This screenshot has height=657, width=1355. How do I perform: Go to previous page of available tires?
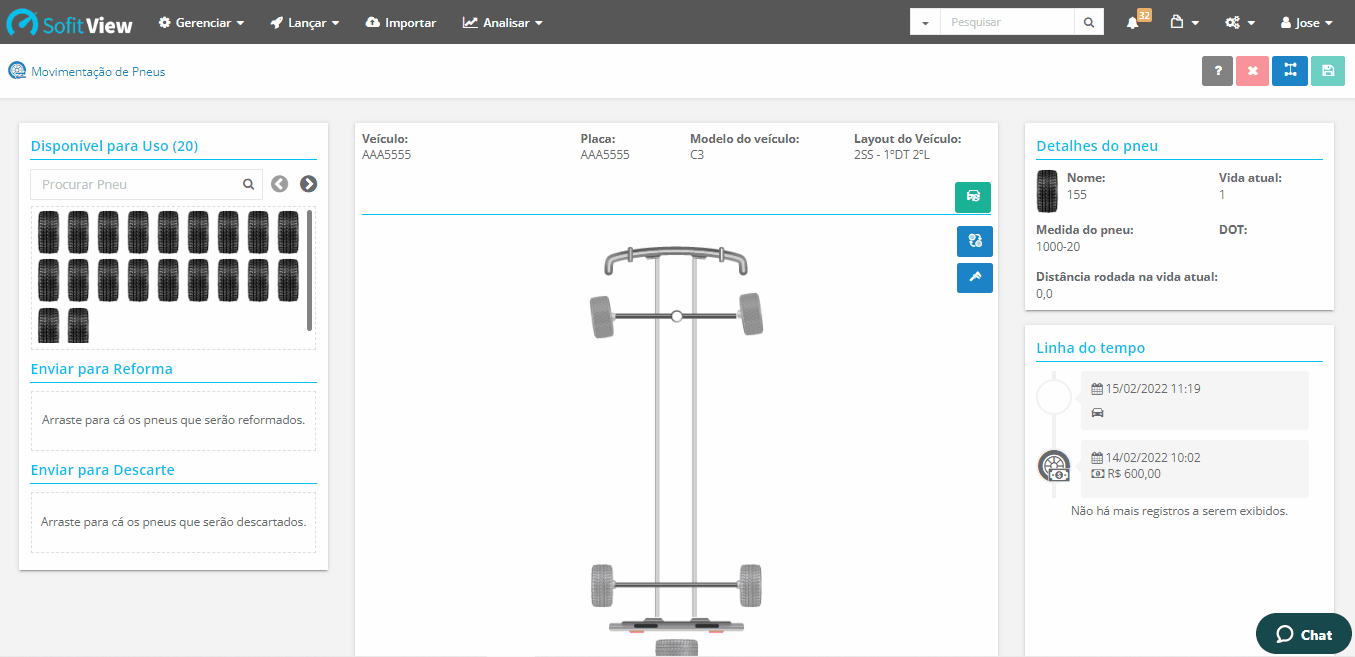tap(280, 184)
